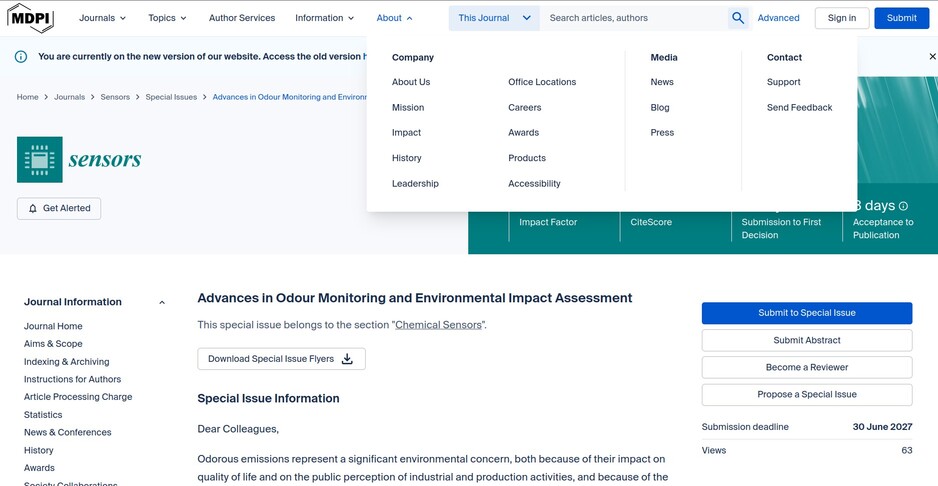This screenshot has width=938, height=486.
Task: Click the Submit button in header
Action: [x=902, y=18]
